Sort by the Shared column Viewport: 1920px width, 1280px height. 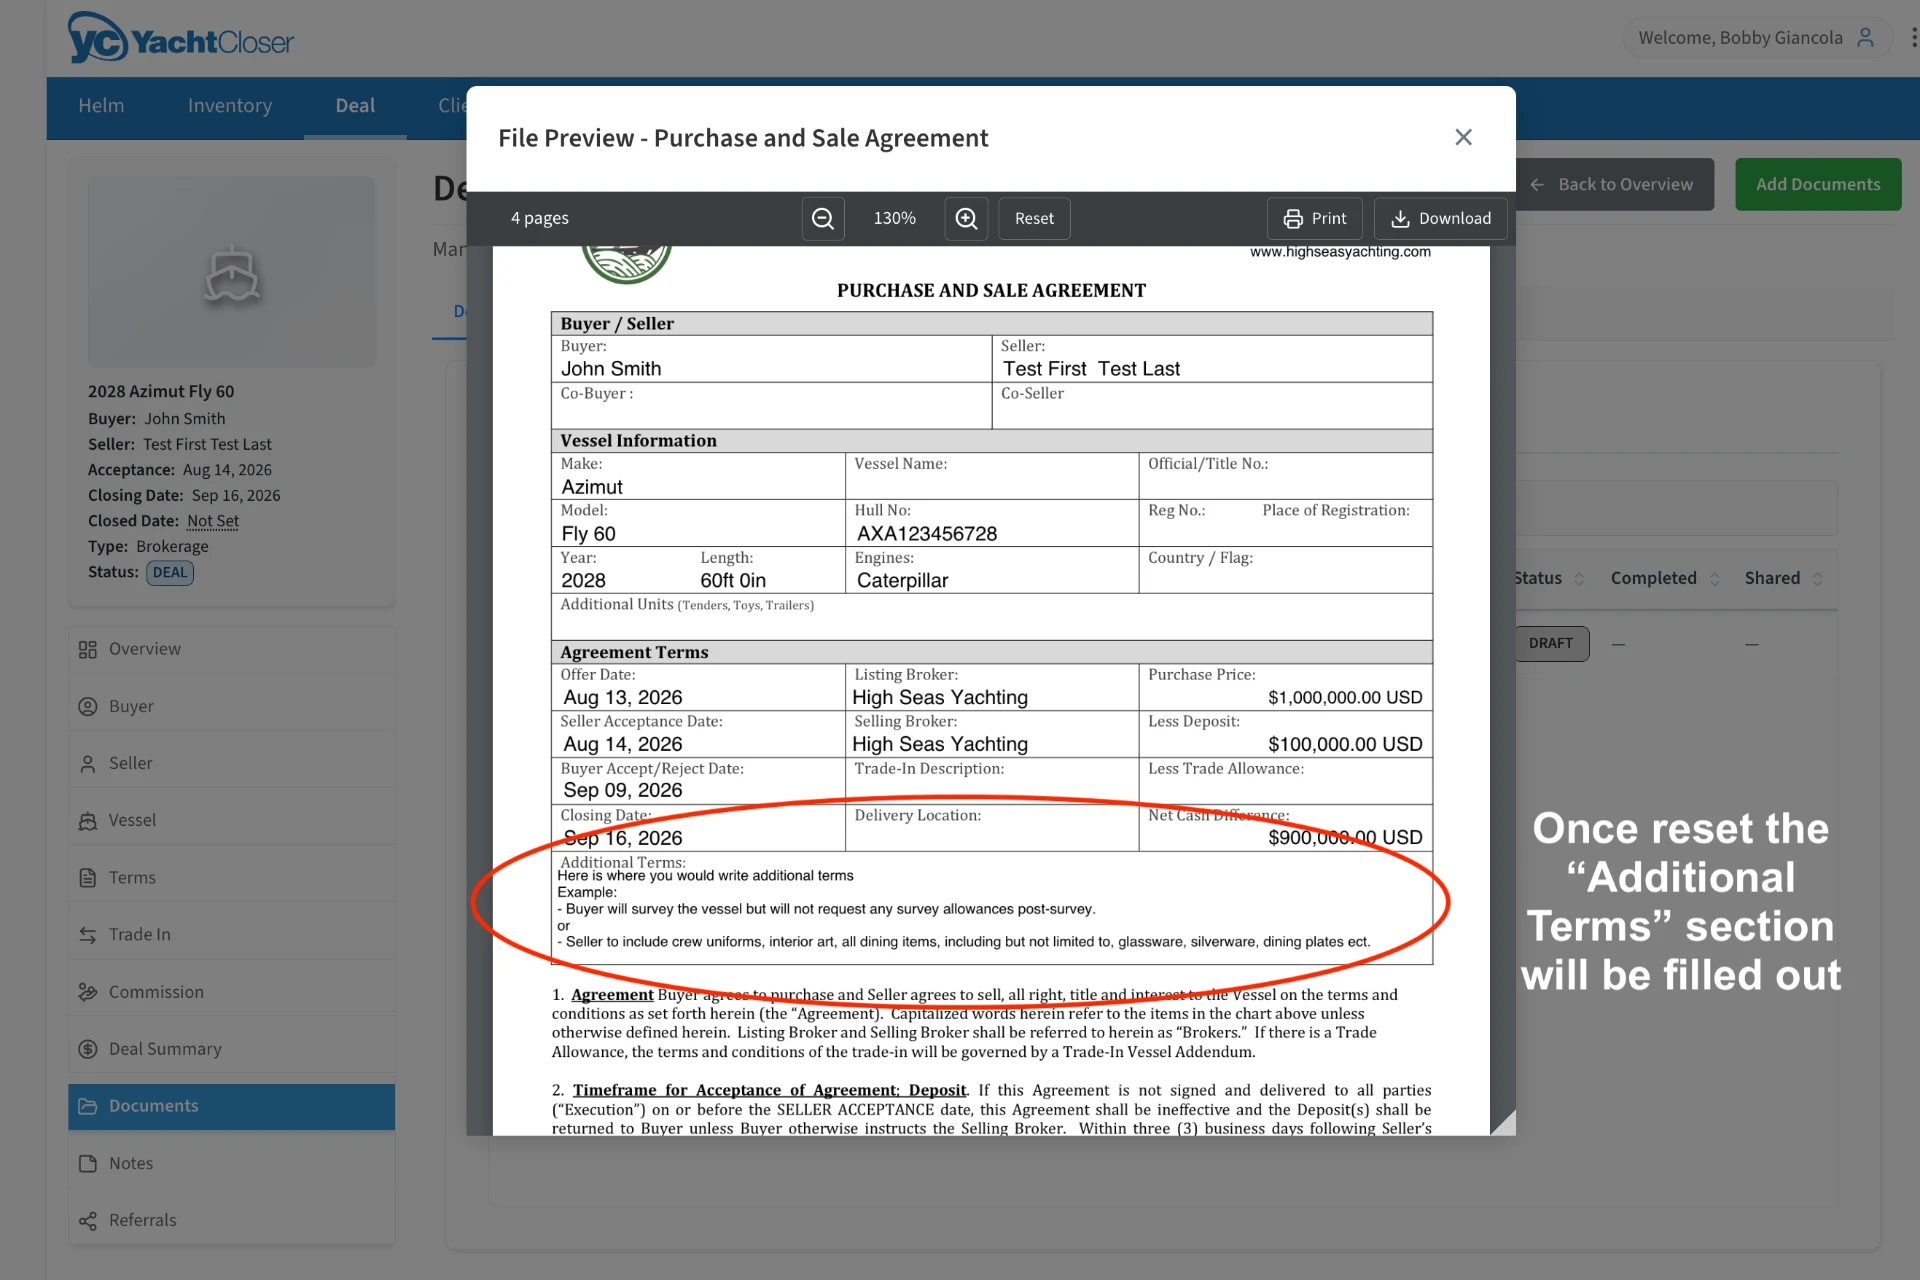coord(1783,578)
